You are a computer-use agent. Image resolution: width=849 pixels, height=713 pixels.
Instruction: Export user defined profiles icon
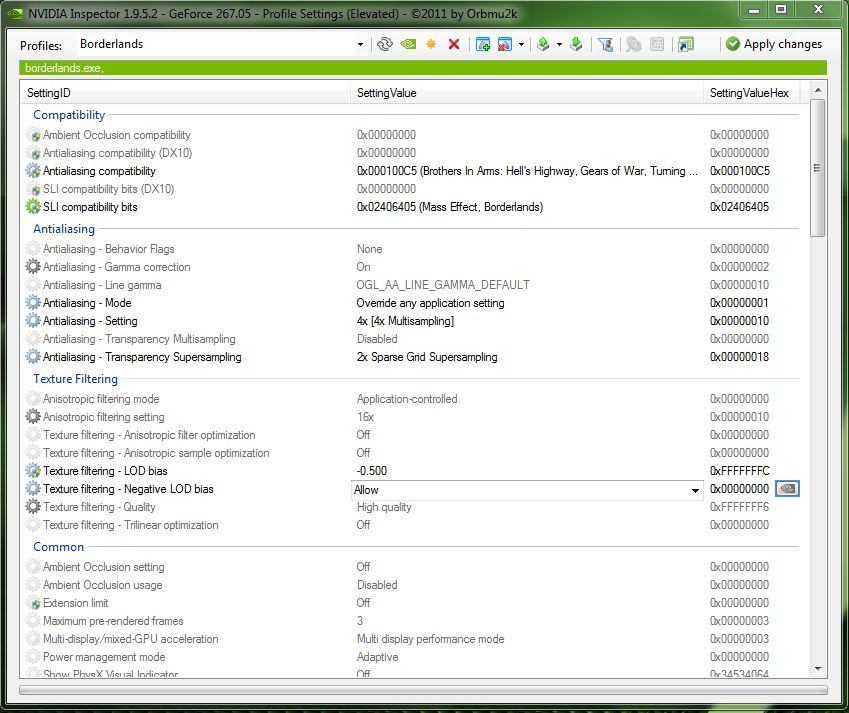point(543,44)
